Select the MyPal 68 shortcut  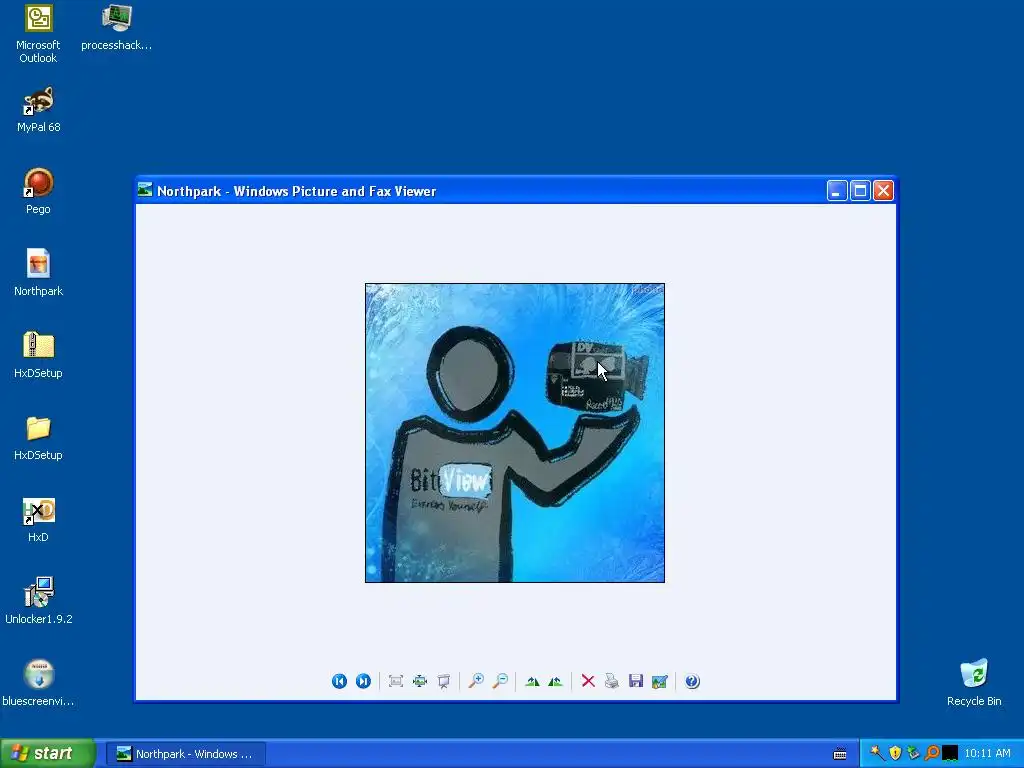pyautogui.click(x=38, y=110)
